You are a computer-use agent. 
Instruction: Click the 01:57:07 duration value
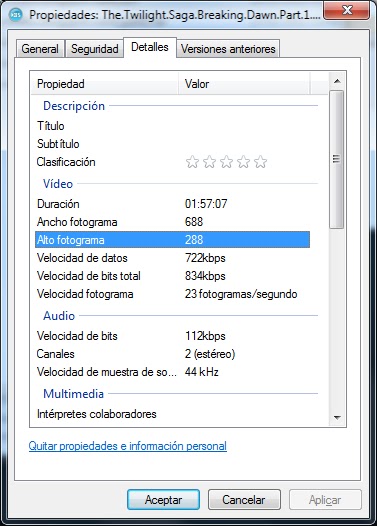(206, 204)
